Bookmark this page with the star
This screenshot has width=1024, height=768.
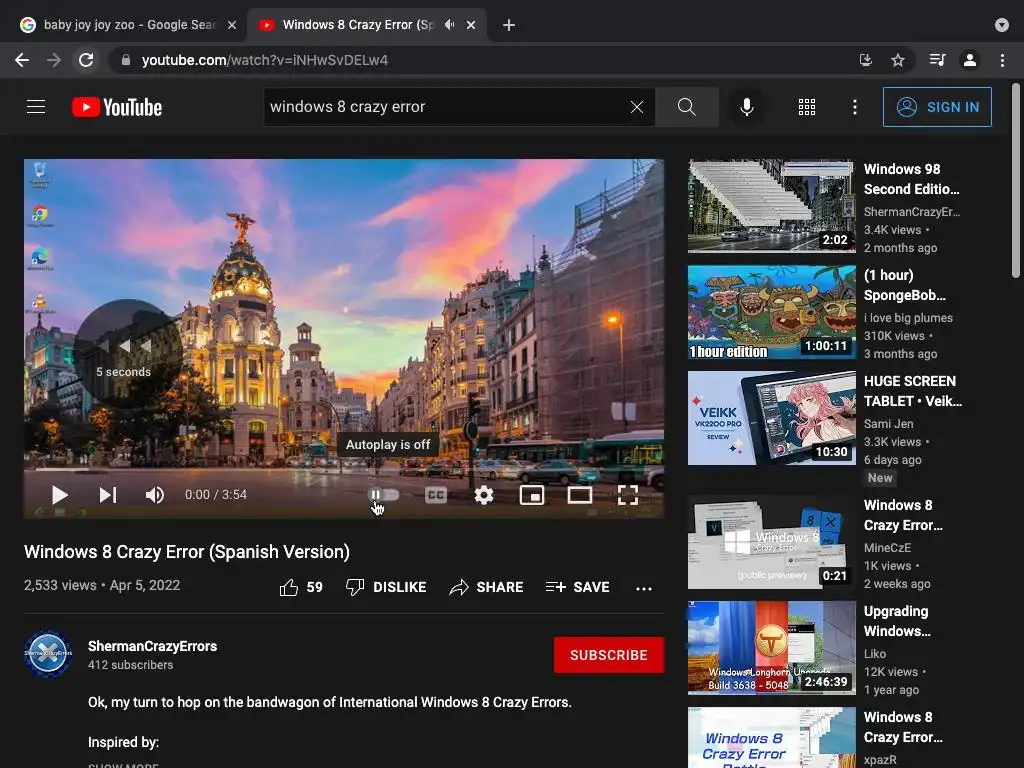(x=898, y=60)
